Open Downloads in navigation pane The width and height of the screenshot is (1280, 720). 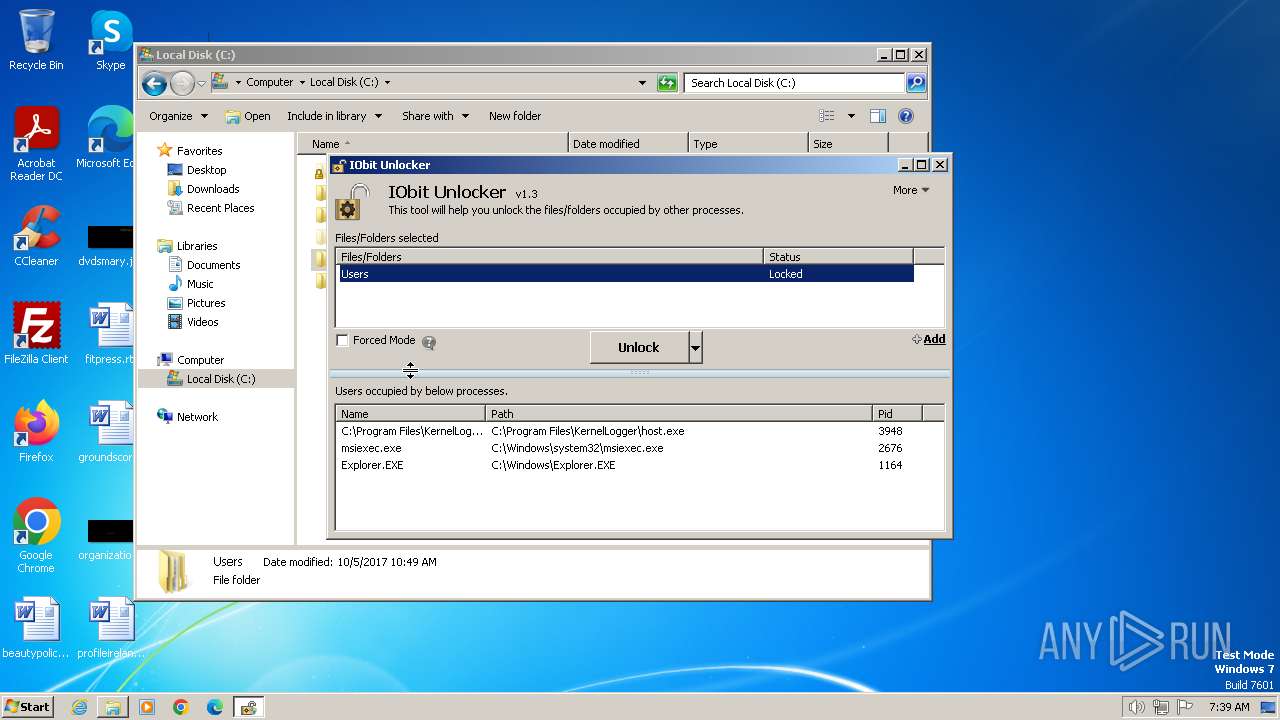(203, 189)
